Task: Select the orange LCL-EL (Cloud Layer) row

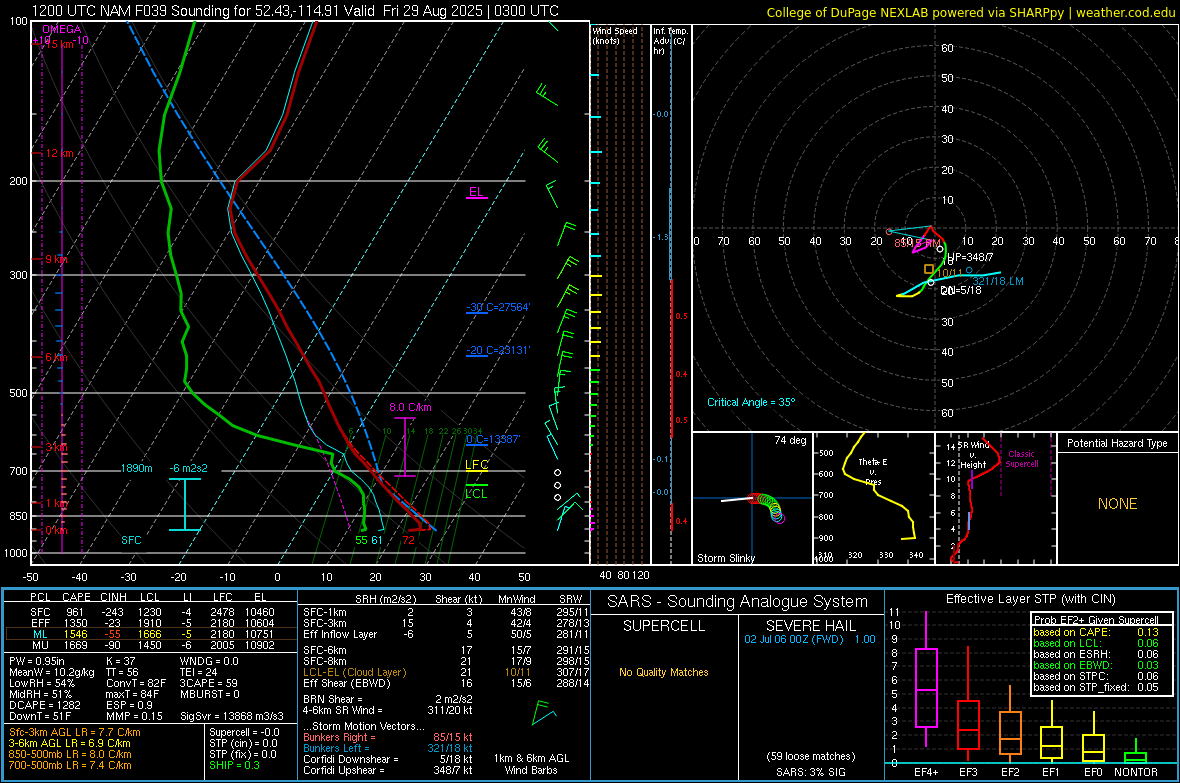Action: (x=446, y=672)
